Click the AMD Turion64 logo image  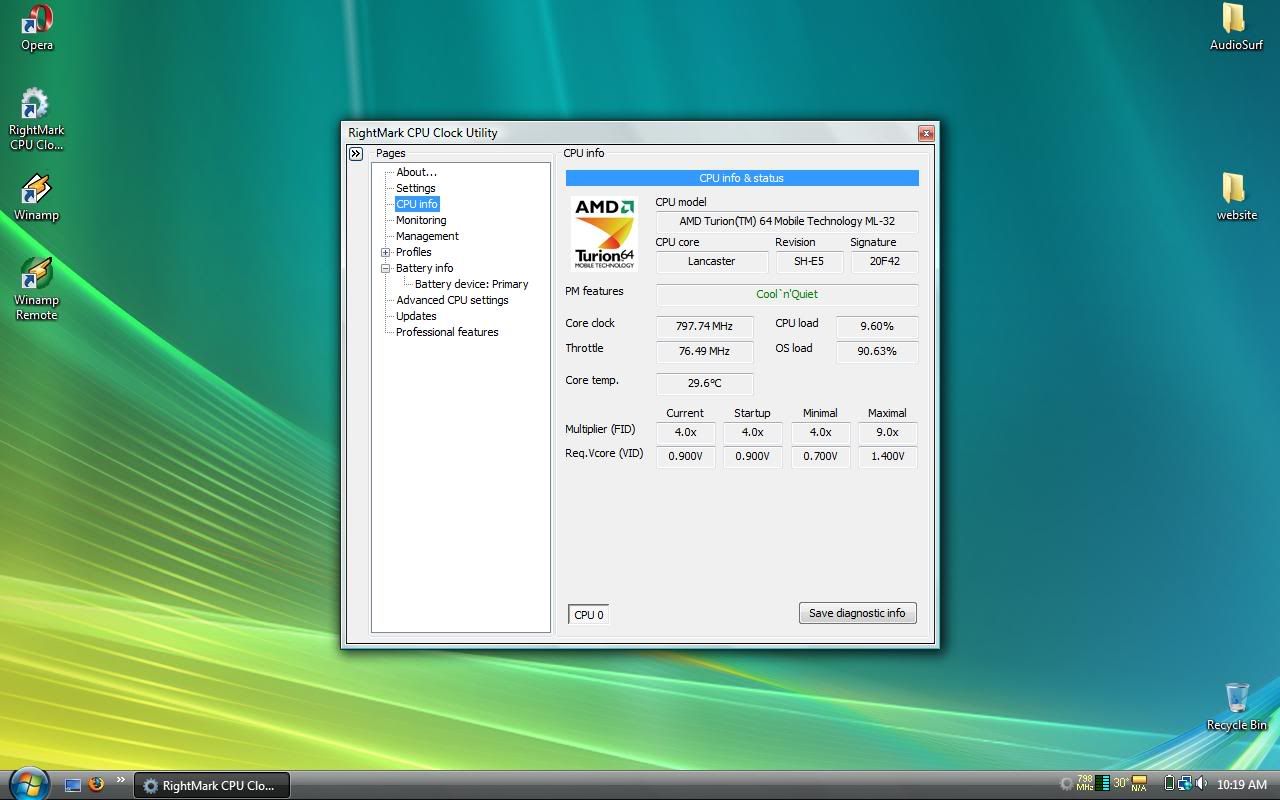pos(604,233)
